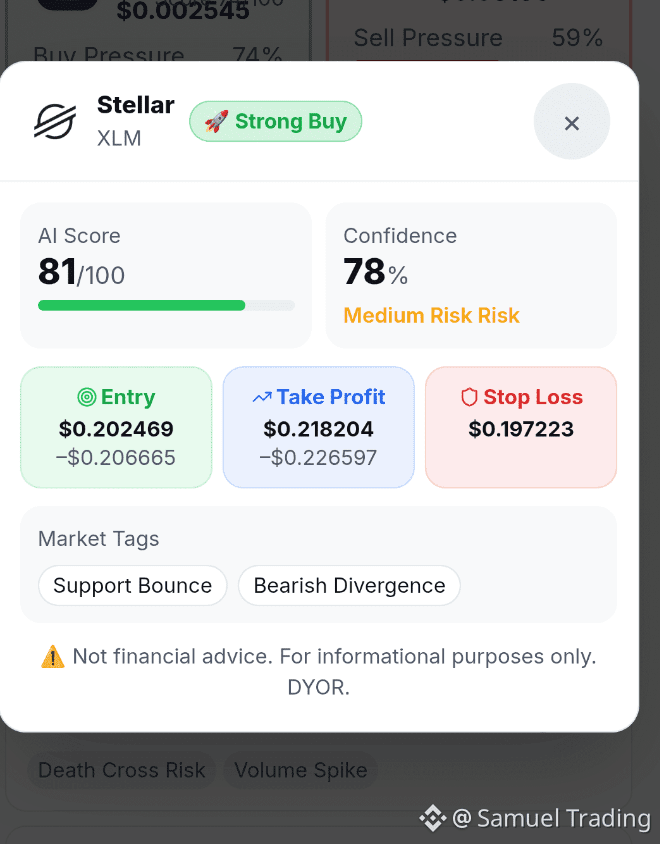The width and height of the screenshot is (660, 844).
Task: Open the Entry price card
Action: point(116,427)
